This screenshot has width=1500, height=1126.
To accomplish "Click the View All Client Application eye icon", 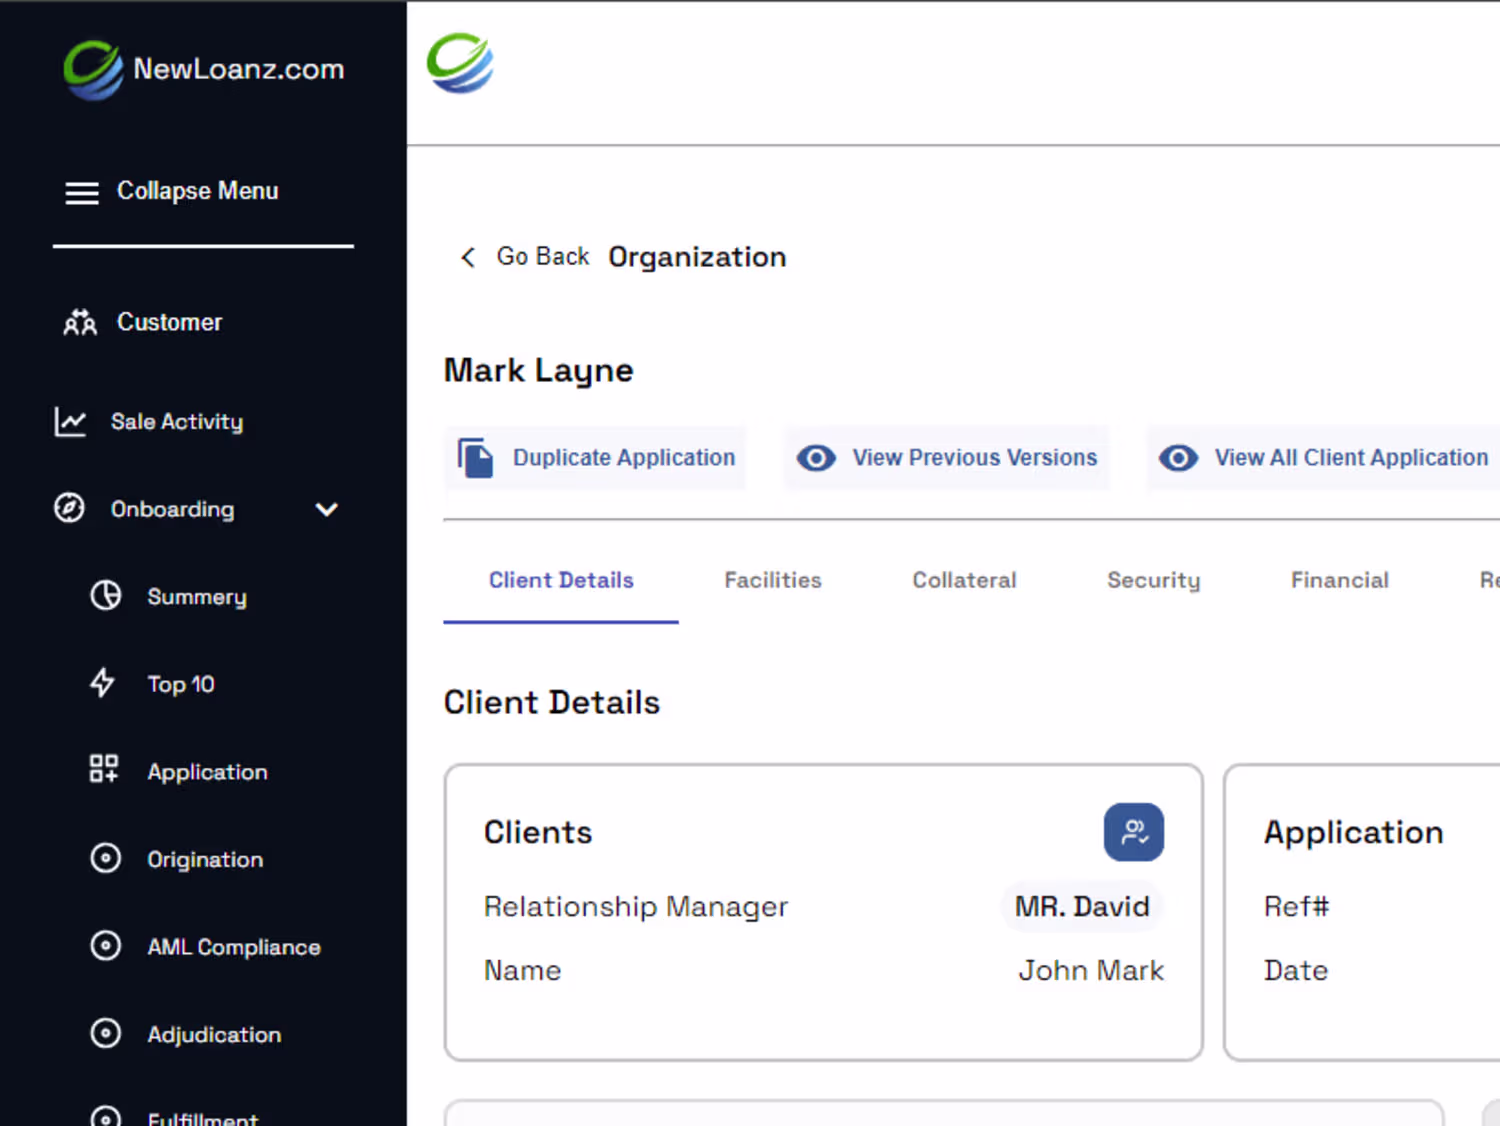I will coord(1178,458).
